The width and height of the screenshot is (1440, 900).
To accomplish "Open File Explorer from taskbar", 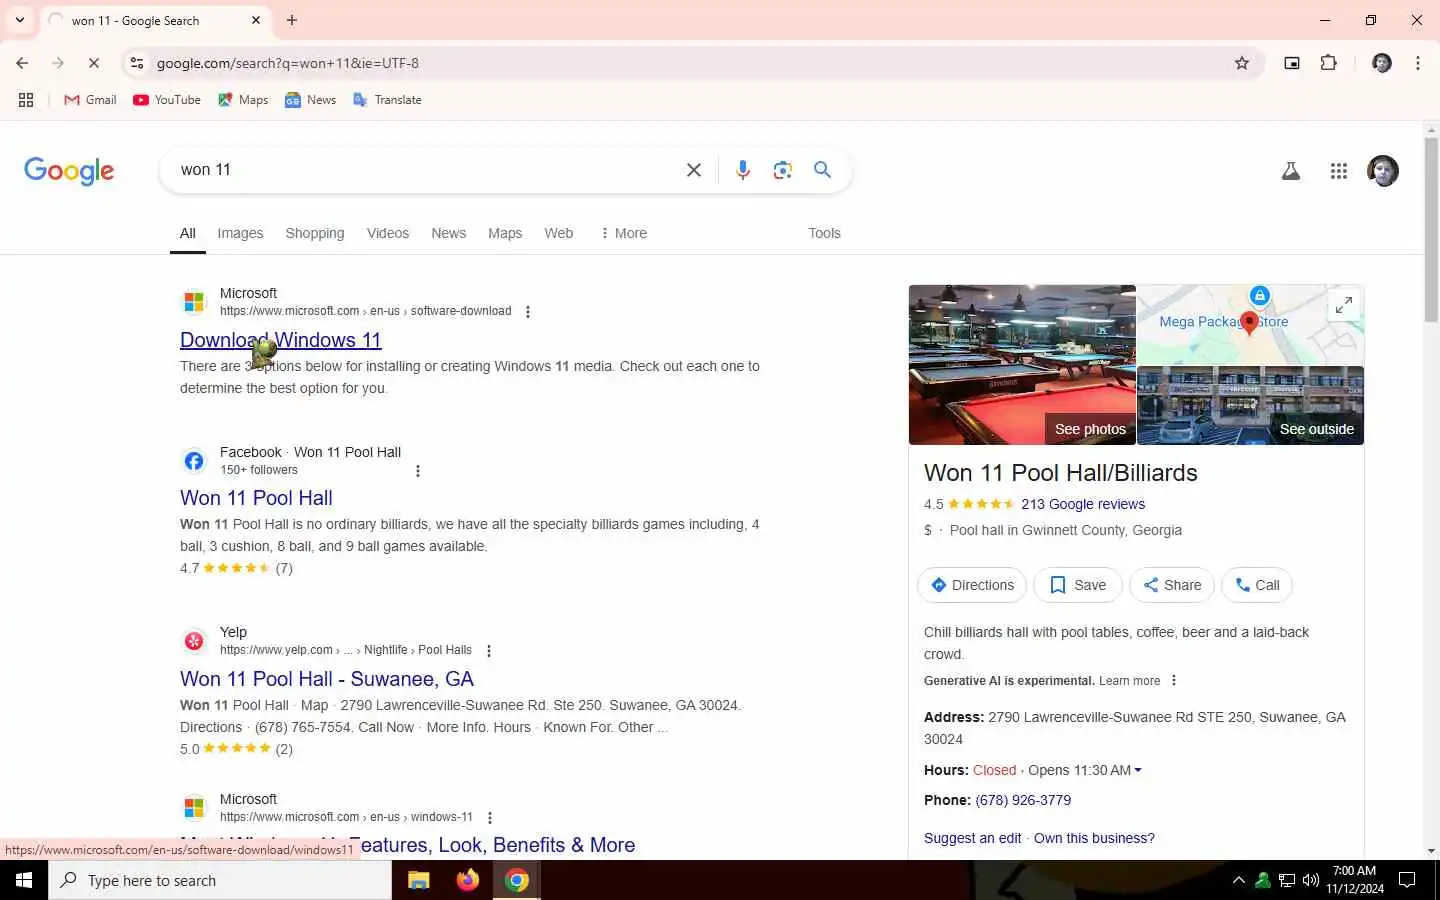I will (x=419, y=880).
